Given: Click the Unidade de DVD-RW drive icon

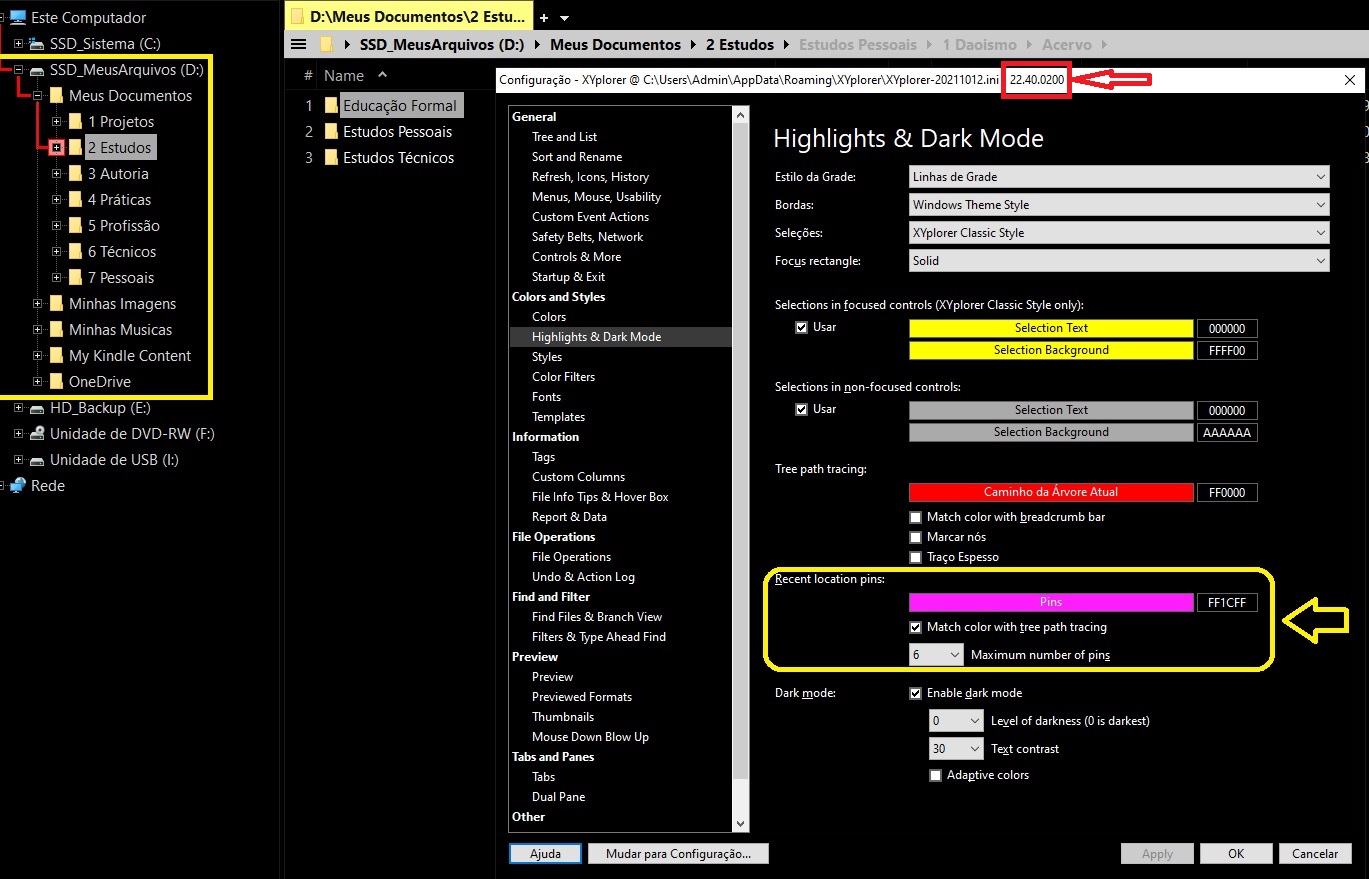Looking at the screenshot, I should tap(37, 434).
